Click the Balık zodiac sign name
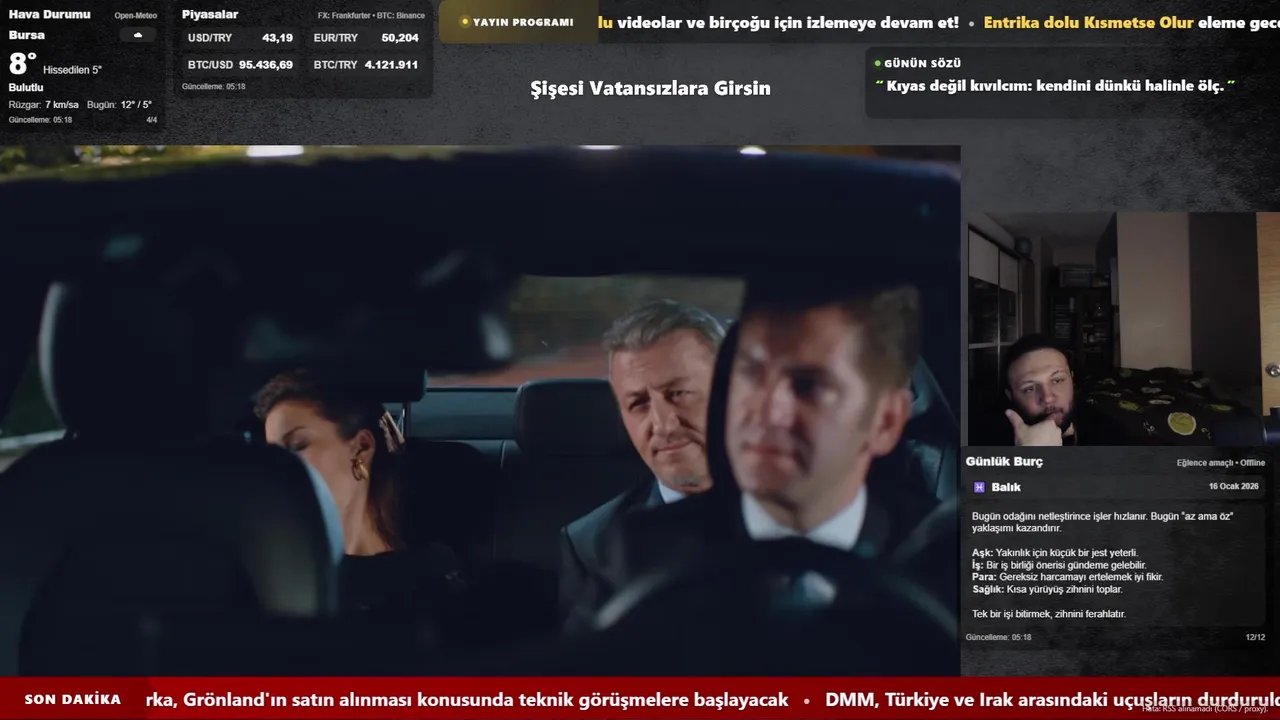Viewport: 1280px width, 720px height. (1006, 487)
